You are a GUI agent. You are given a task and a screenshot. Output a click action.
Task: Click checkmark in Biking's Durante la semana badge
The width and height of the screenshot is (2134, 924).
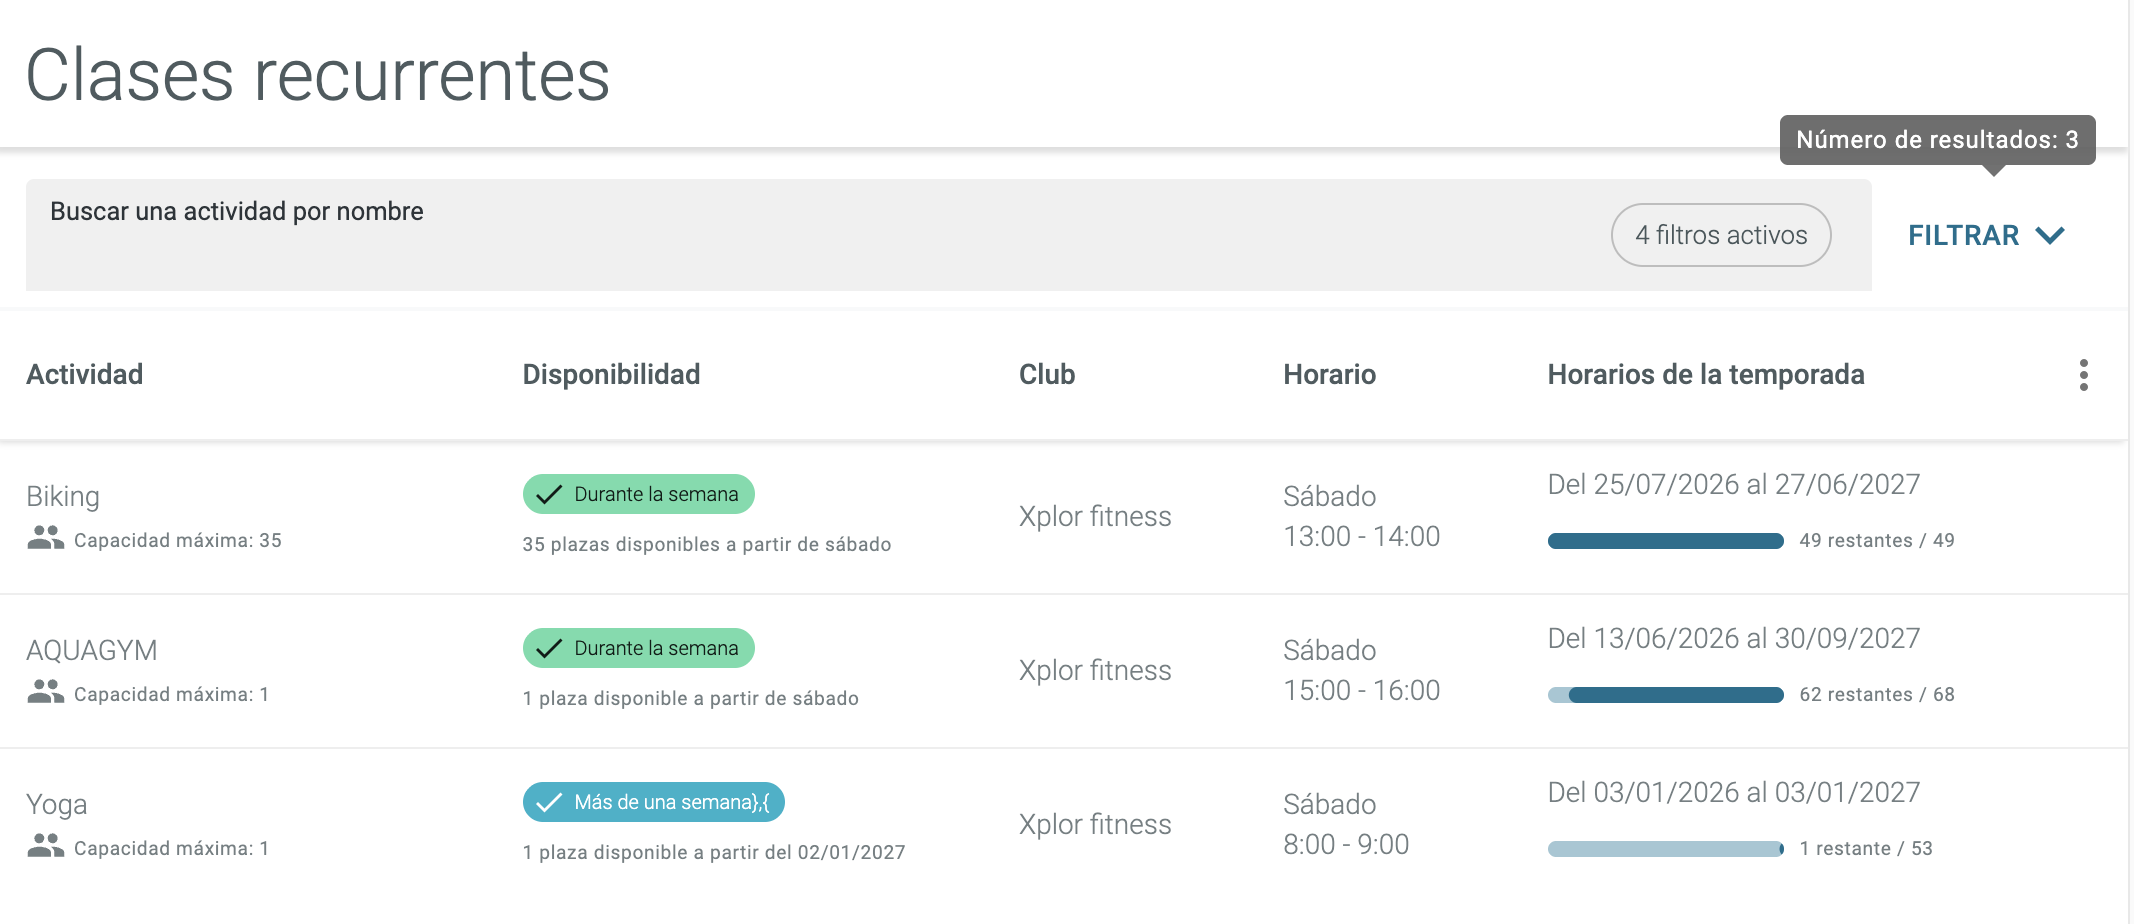[x=549, y=494]
